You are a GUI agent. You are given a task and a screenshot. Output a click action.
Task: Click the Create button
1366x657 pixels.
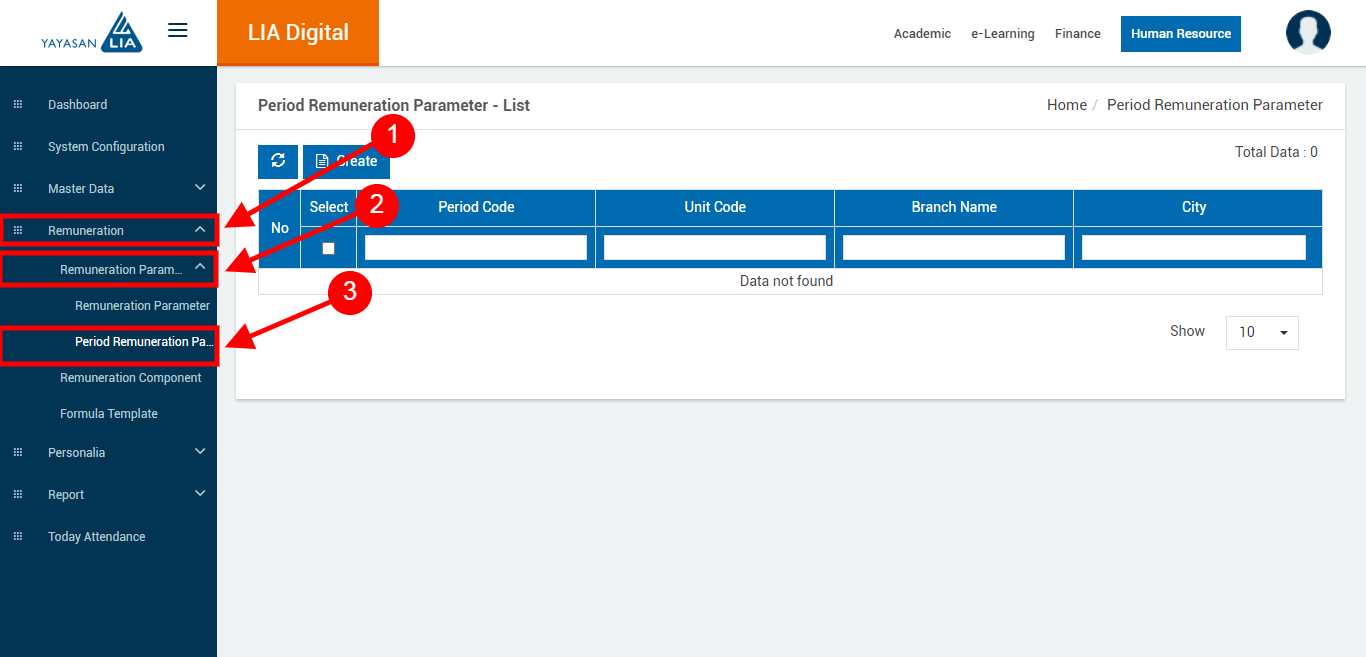(x=347, y=161)
